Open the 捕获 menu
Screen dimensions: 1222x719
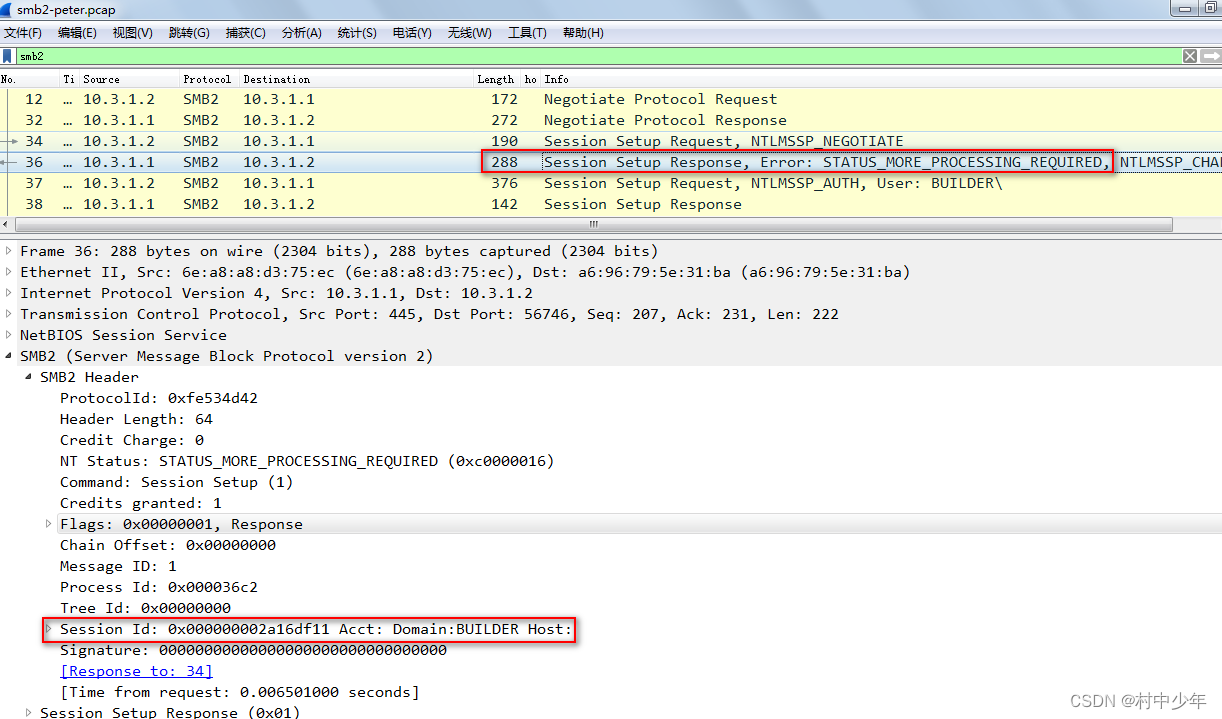245,32
